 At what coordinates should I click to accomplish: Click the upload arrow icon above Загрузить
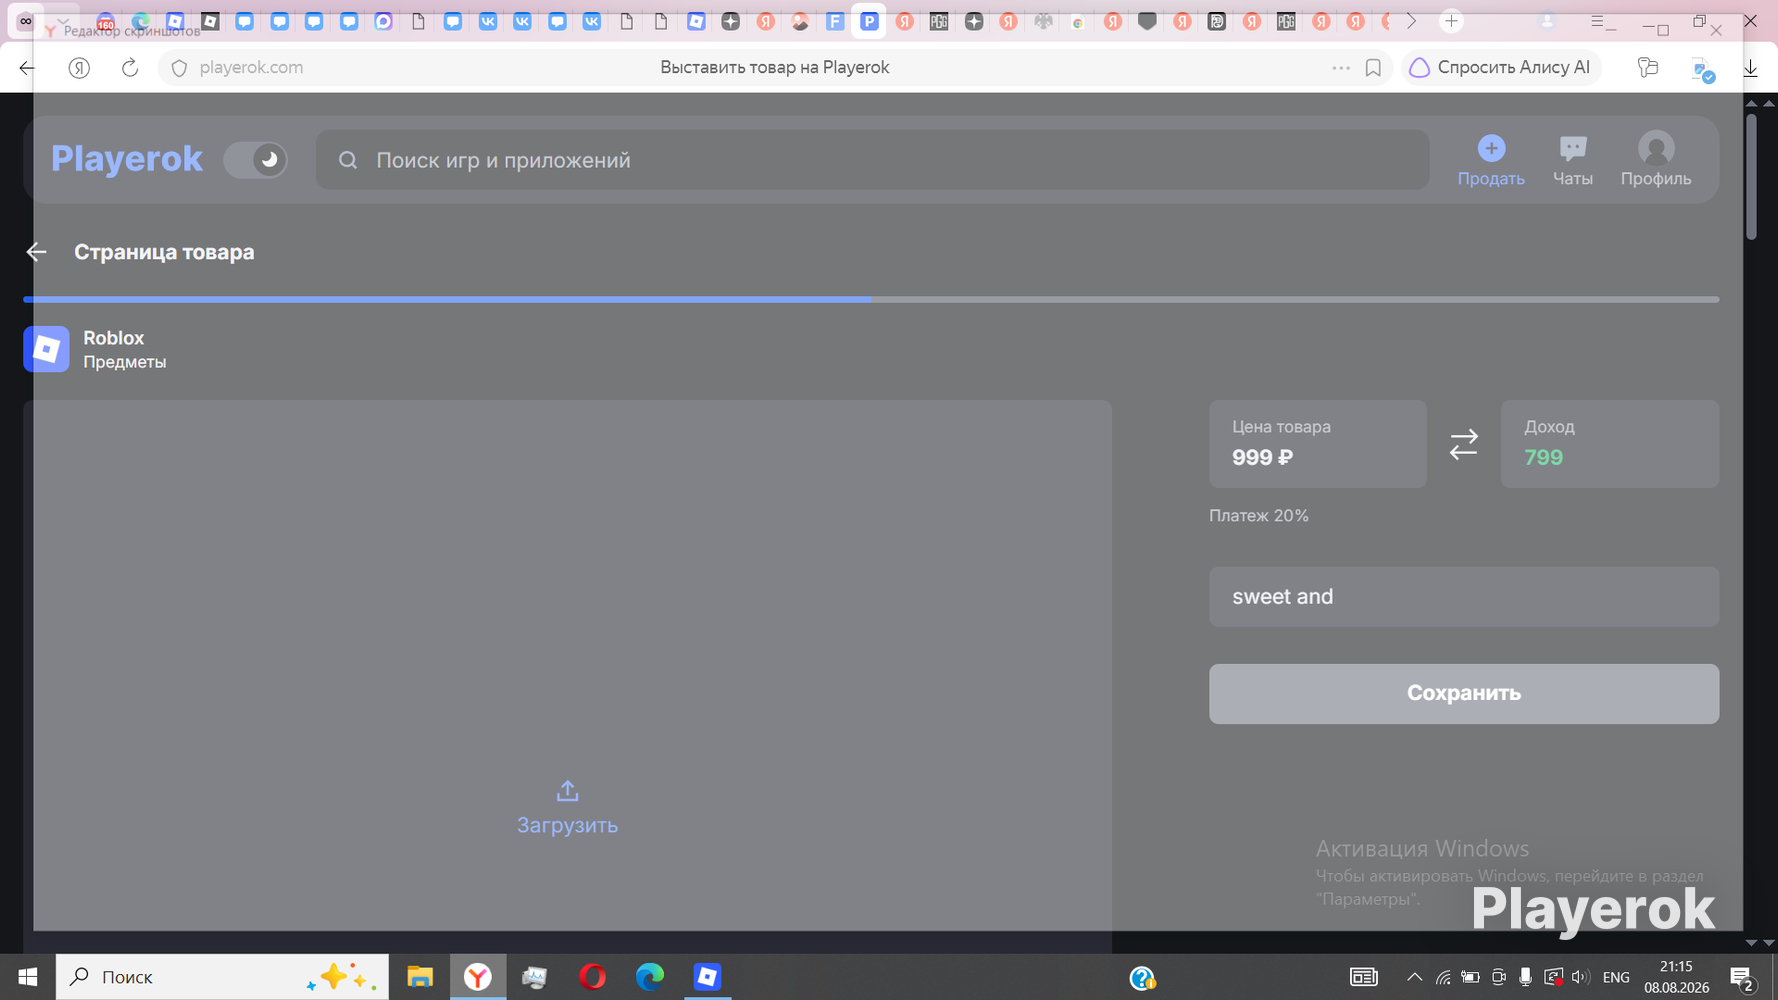[x=567, y=791]
